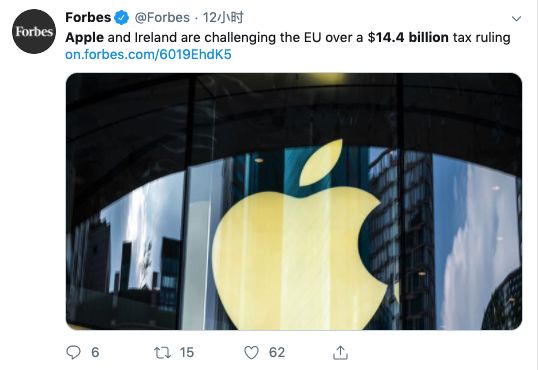
Task: Like the tweet with the heart icon
Action: coord(251,353)
